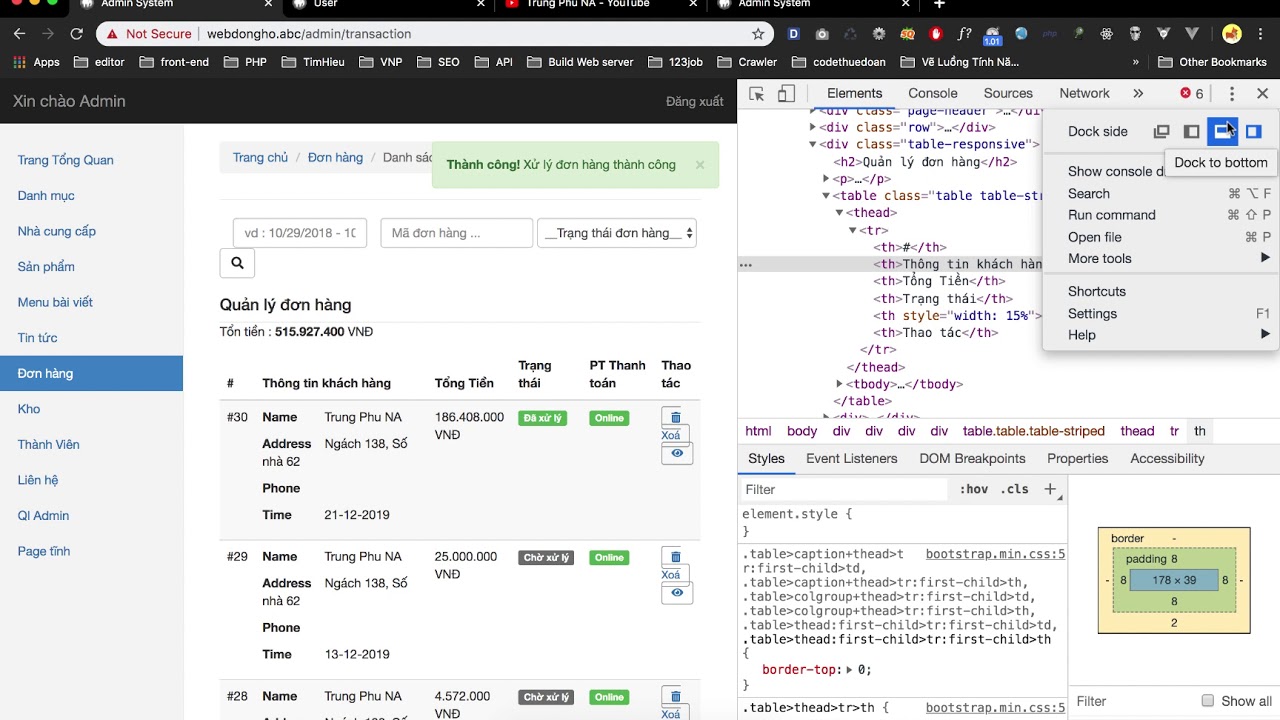The width and height of the screenshot is (1280, 720).
Task: Expand the tbody node
Action: pyautogui.click(x=840, y=384)
